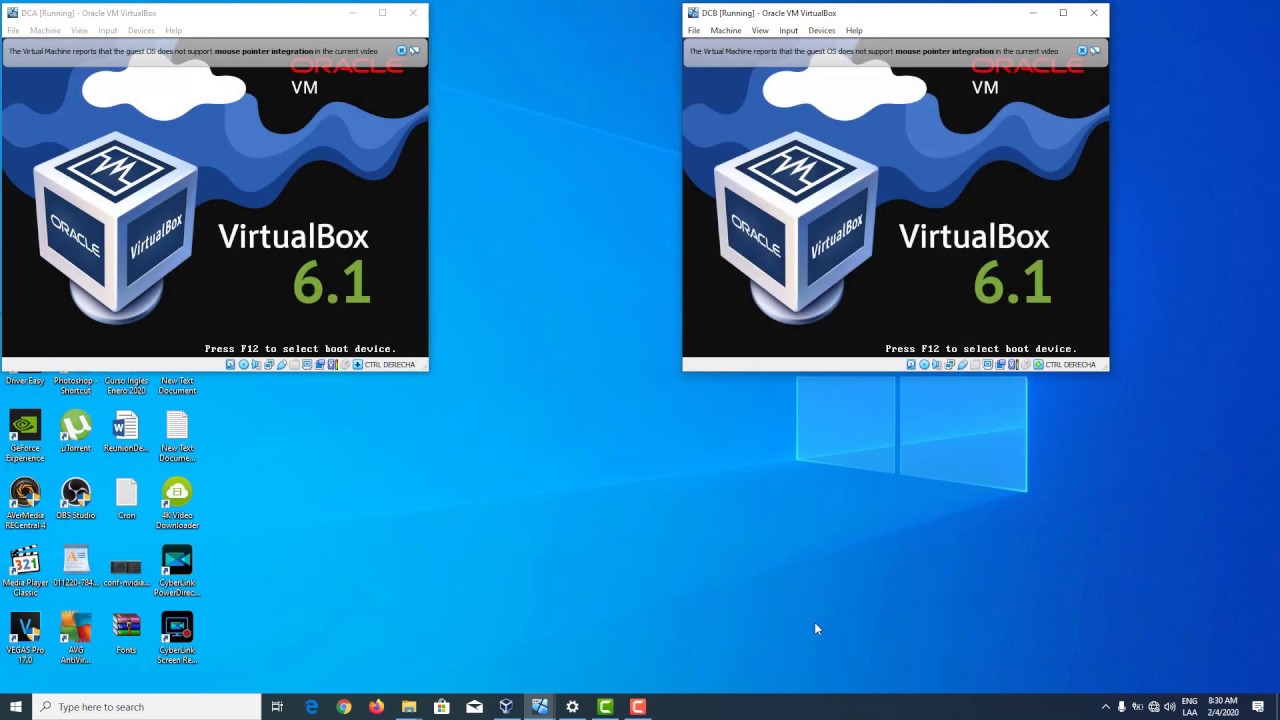Open the Machine menu in DCB window

(726, 30)
